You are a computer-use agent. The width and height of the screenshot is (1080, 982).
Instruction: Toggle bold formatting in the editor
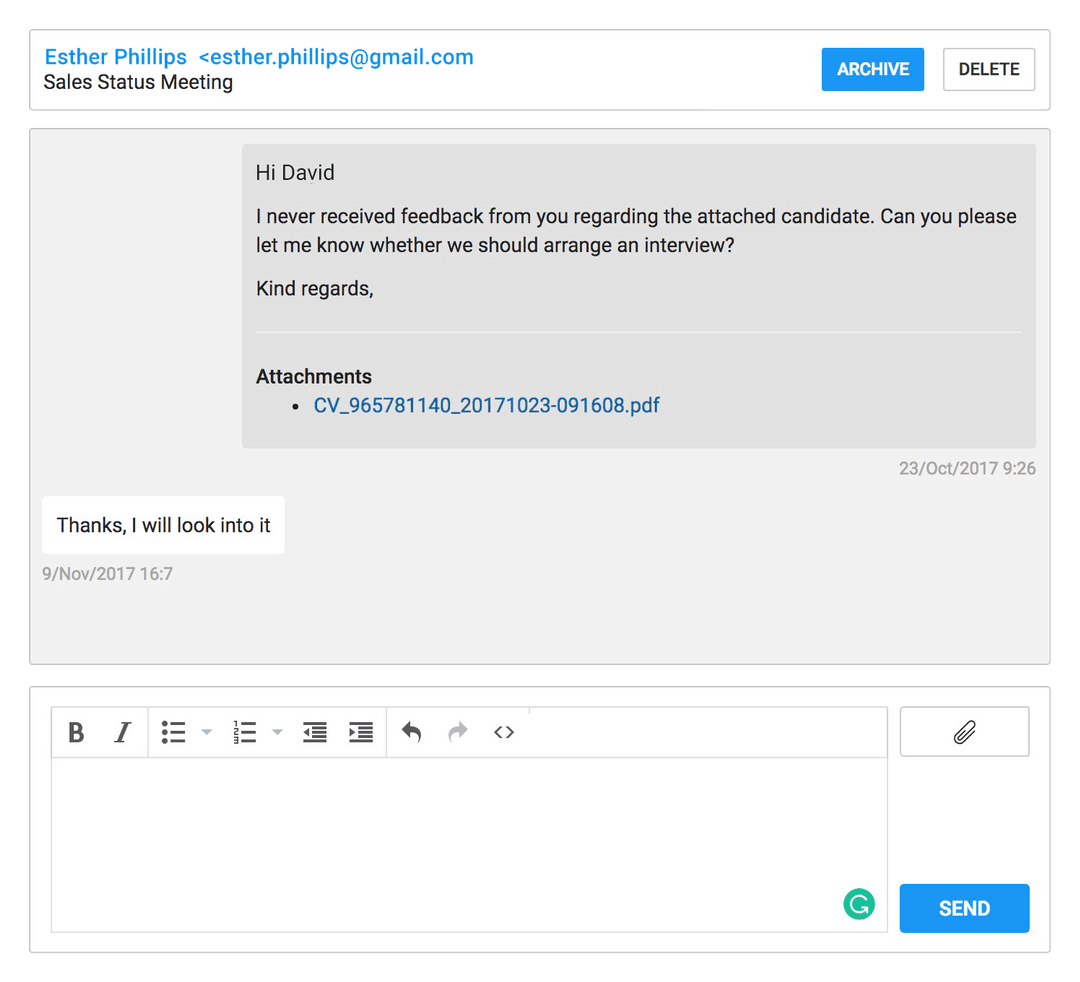pyautogui.click(x=76, y=733)
